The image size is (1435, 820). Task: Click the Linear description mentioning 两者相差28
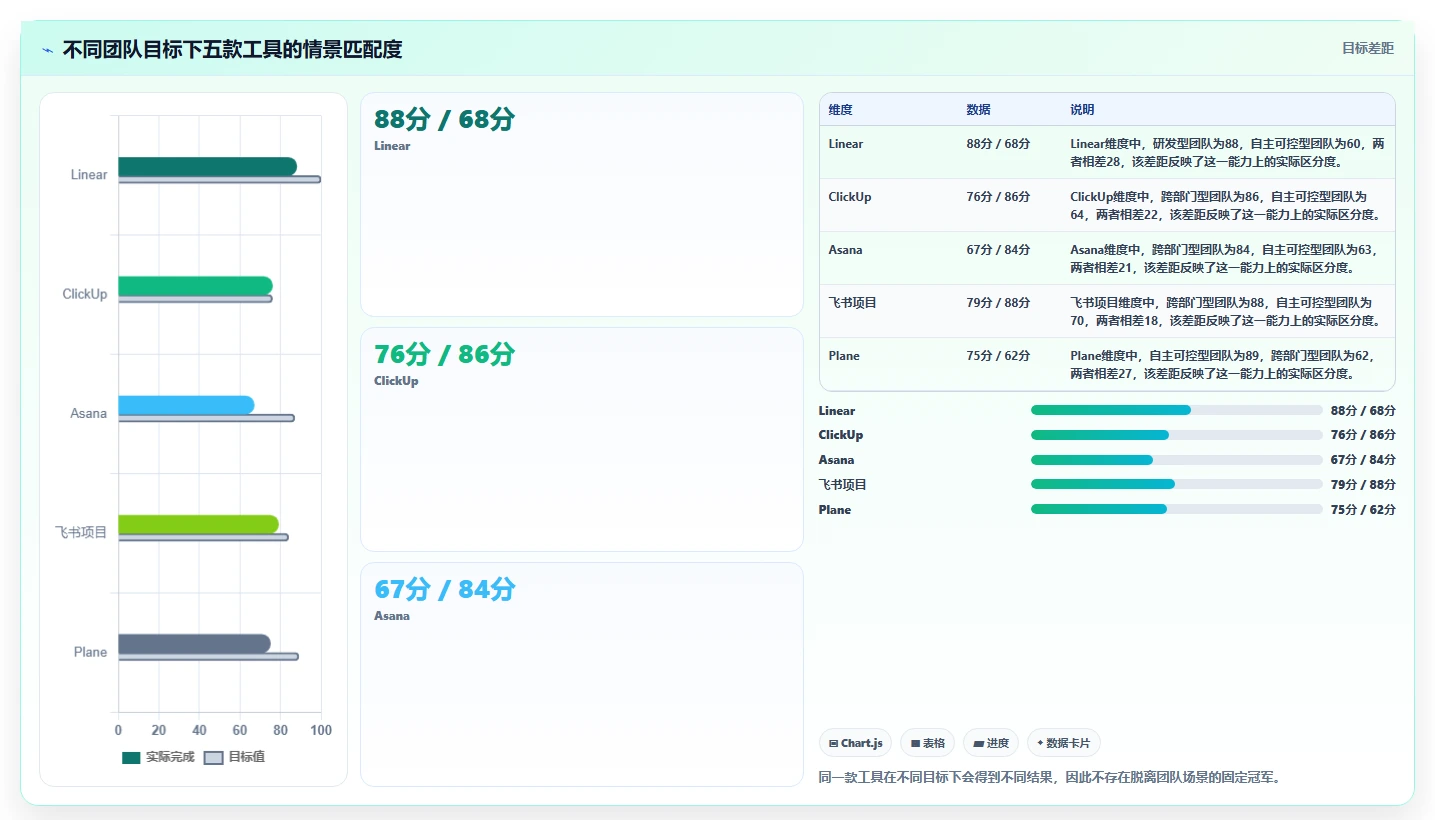pyautogui.click(x=1227, y=153)
